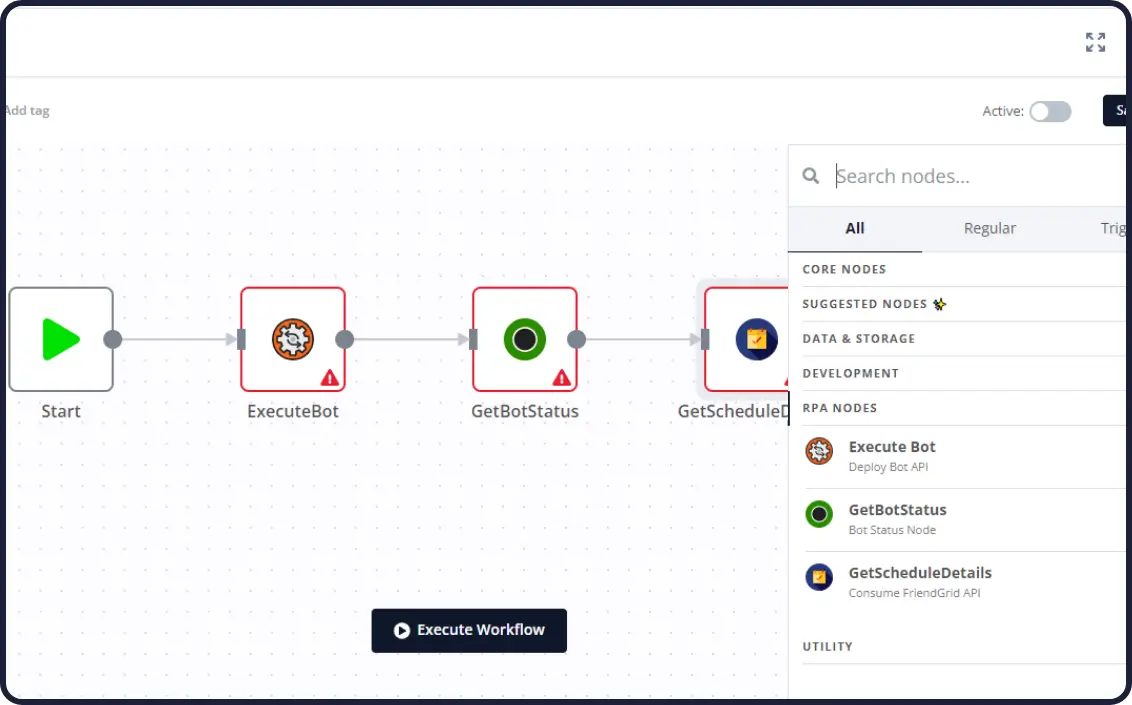Expand the Suggested Nodes category
Image resolution: width=1132 pixels, height=705 pixels.
pyautogui.click(x=963, y=304)
